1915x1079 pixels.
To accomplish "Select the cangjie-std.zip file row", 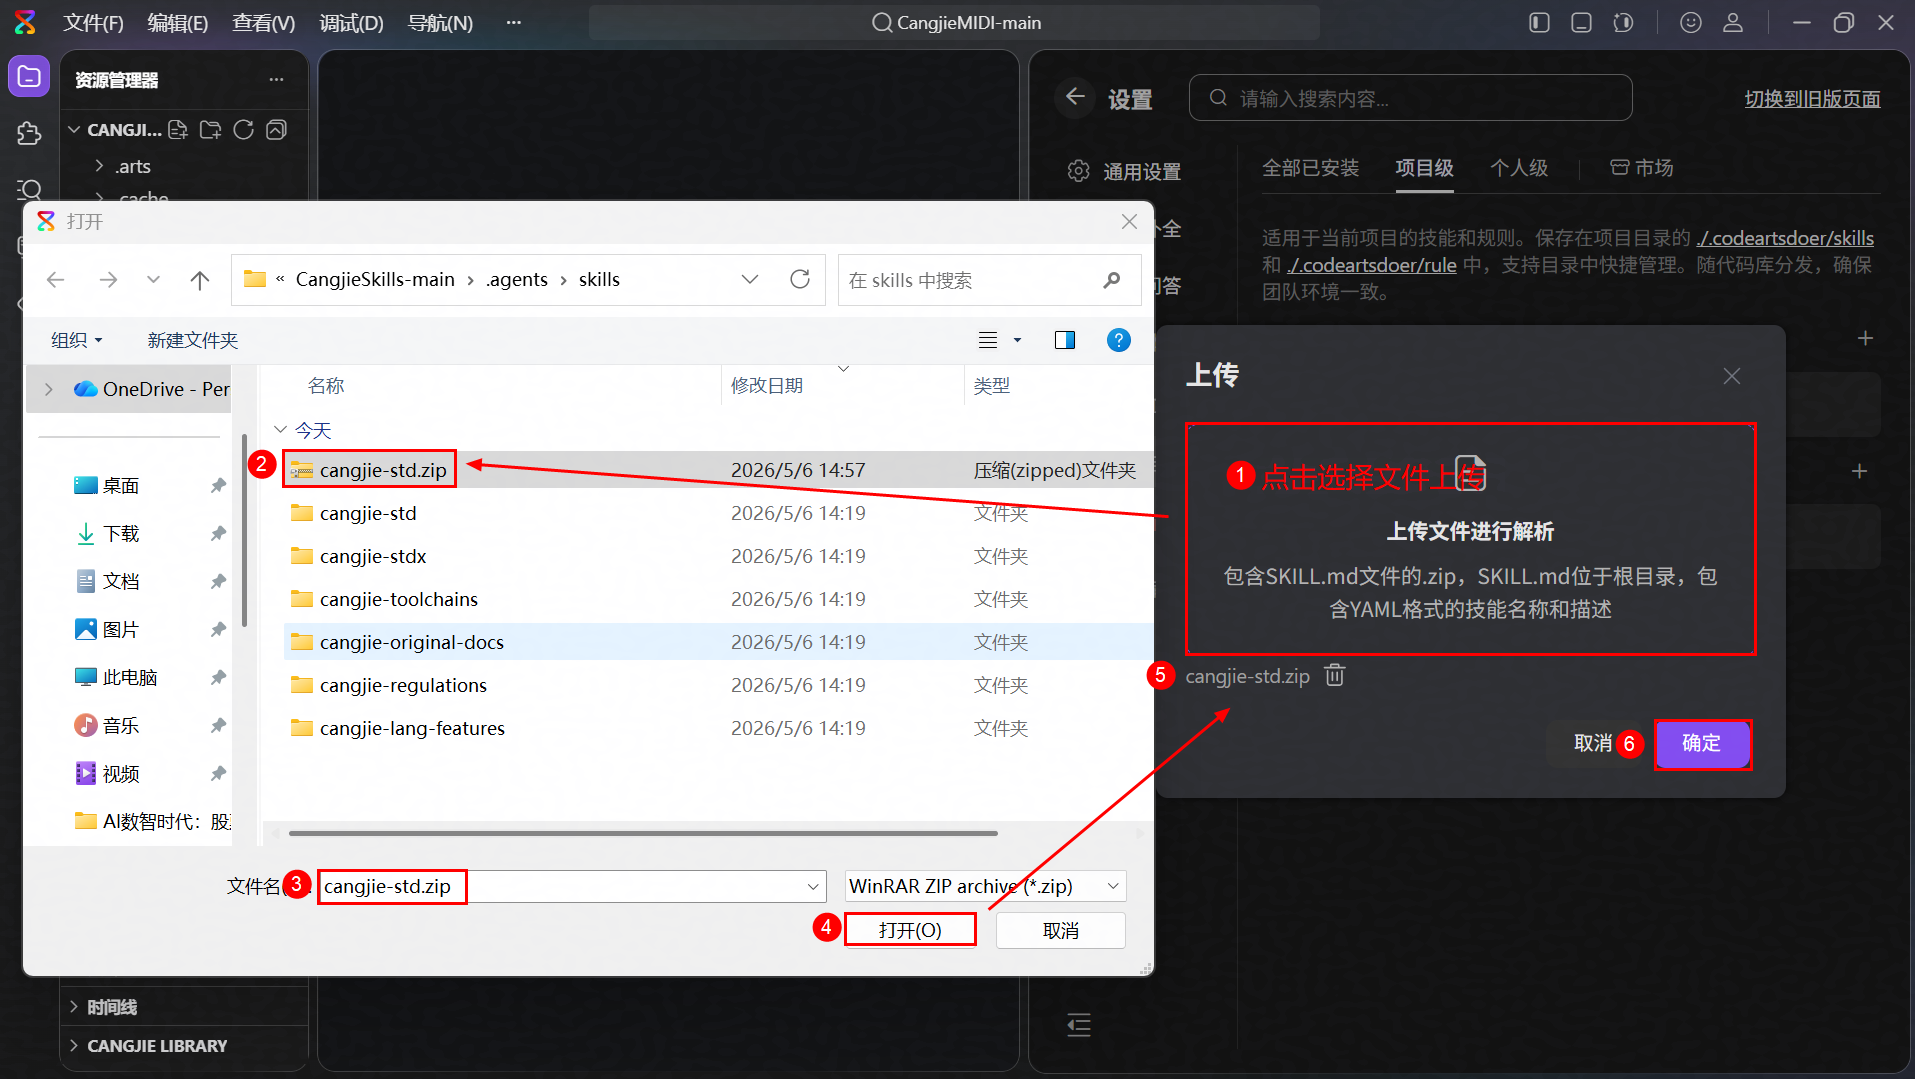I will pyautogui.click(x=718, y=470).
